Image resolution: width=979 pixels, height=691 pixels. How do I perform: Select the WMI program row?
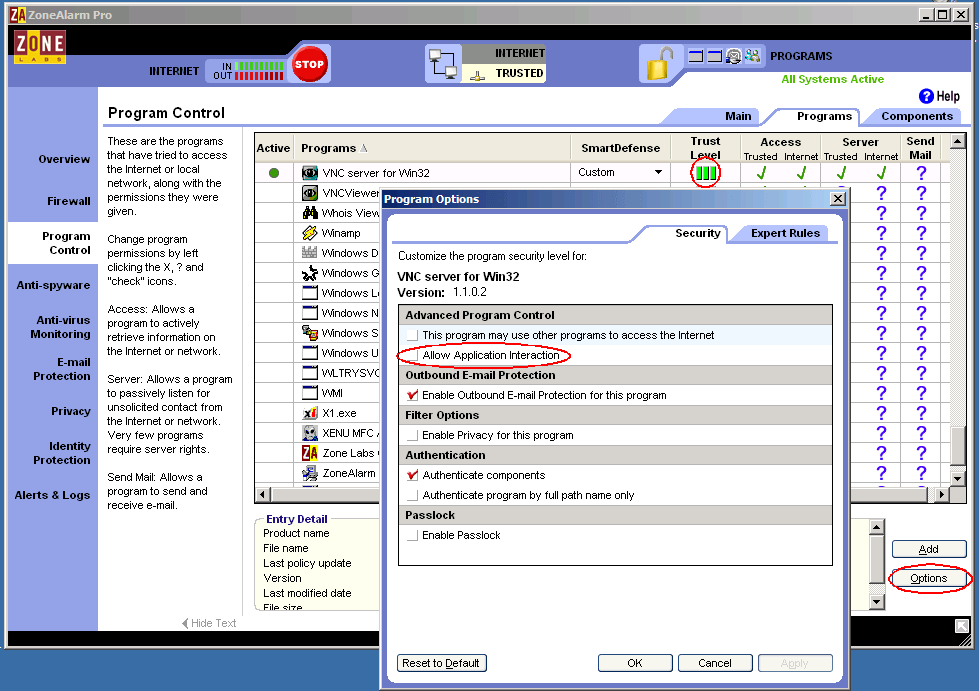(x=317, y=393)
